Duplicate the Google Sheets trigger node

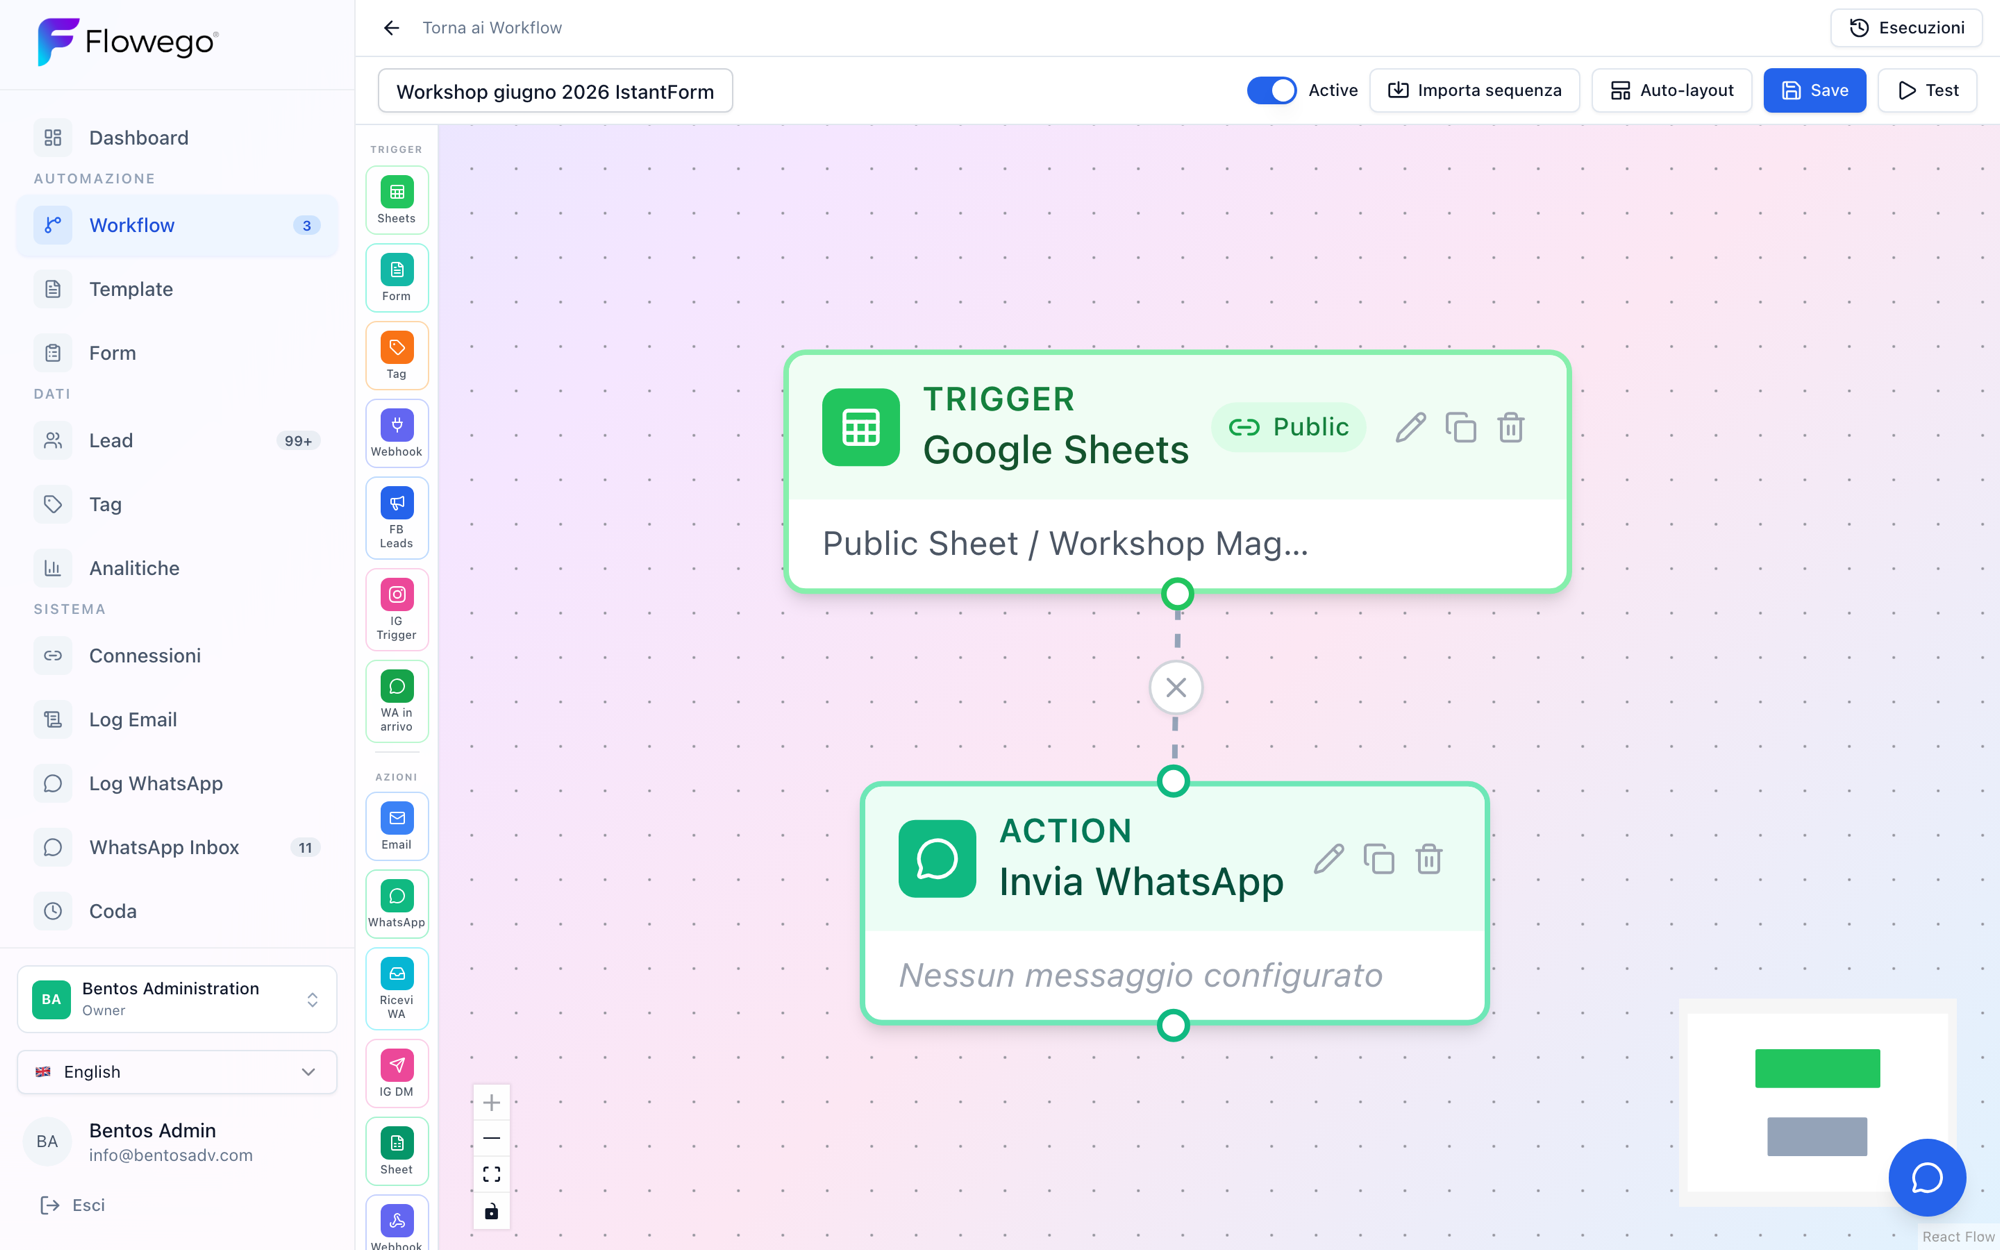1461,428
